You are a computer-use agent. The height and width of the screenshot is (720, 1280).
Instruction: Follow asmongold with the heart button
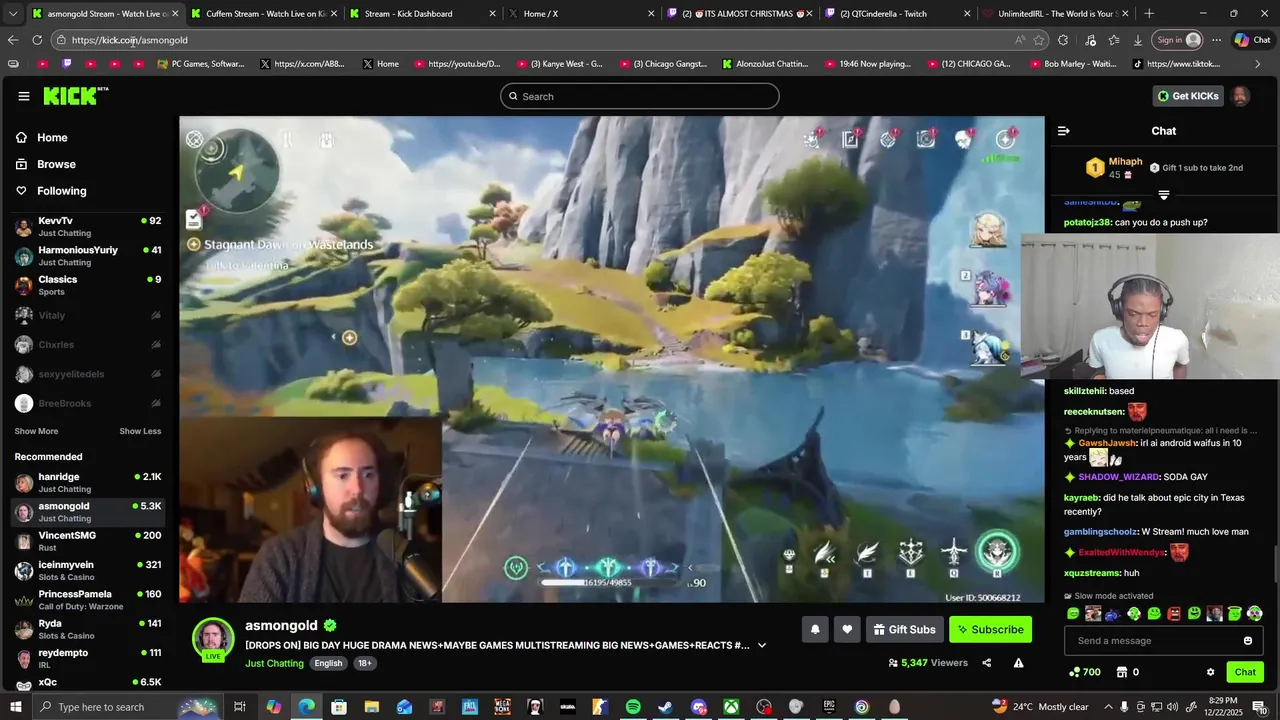coord(847,629)
